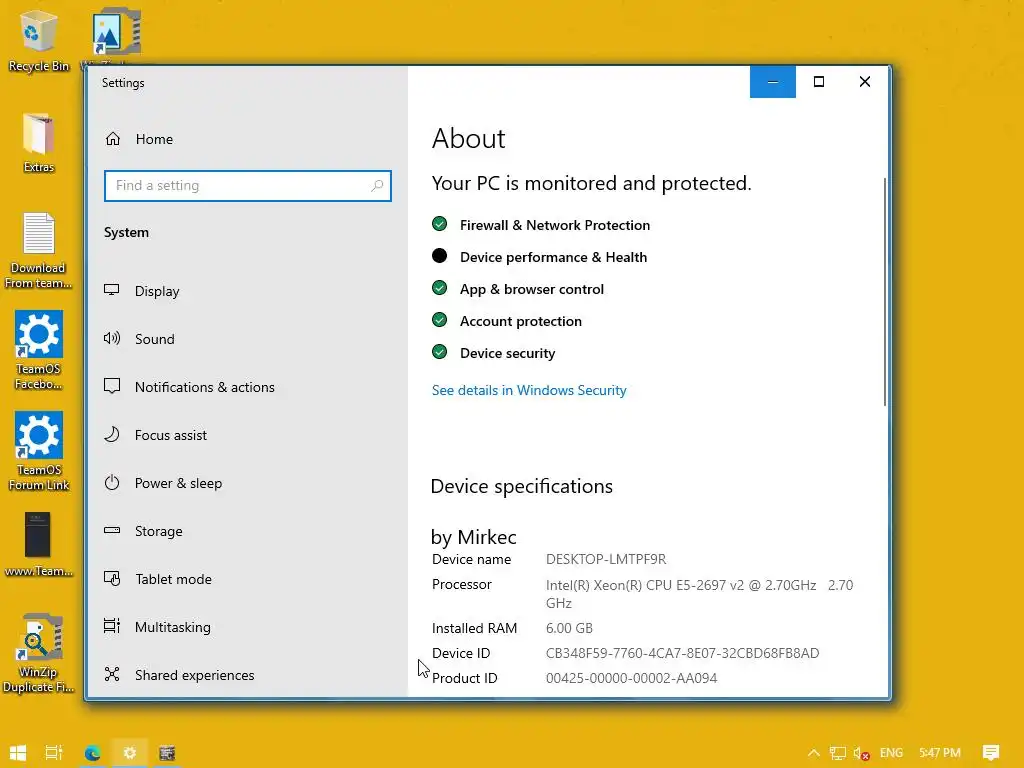Viewport: 1024px width, 768px height.
Task: Click the ENG language indicator
Action: (891, 753)
